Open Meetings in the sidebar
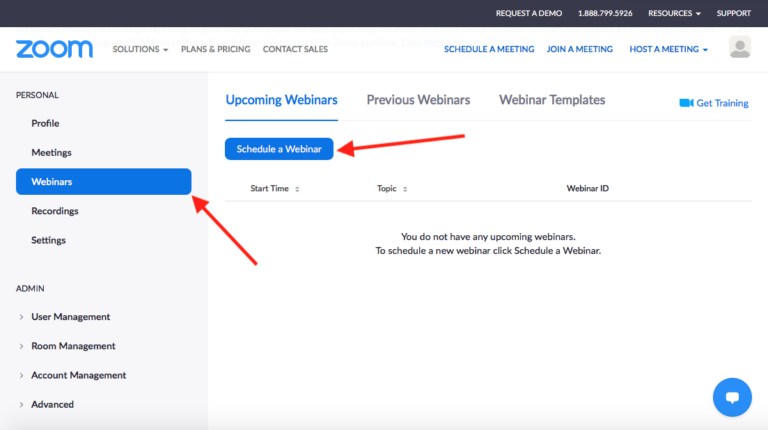This screenshot has height=430, width=768. (51, 153)
